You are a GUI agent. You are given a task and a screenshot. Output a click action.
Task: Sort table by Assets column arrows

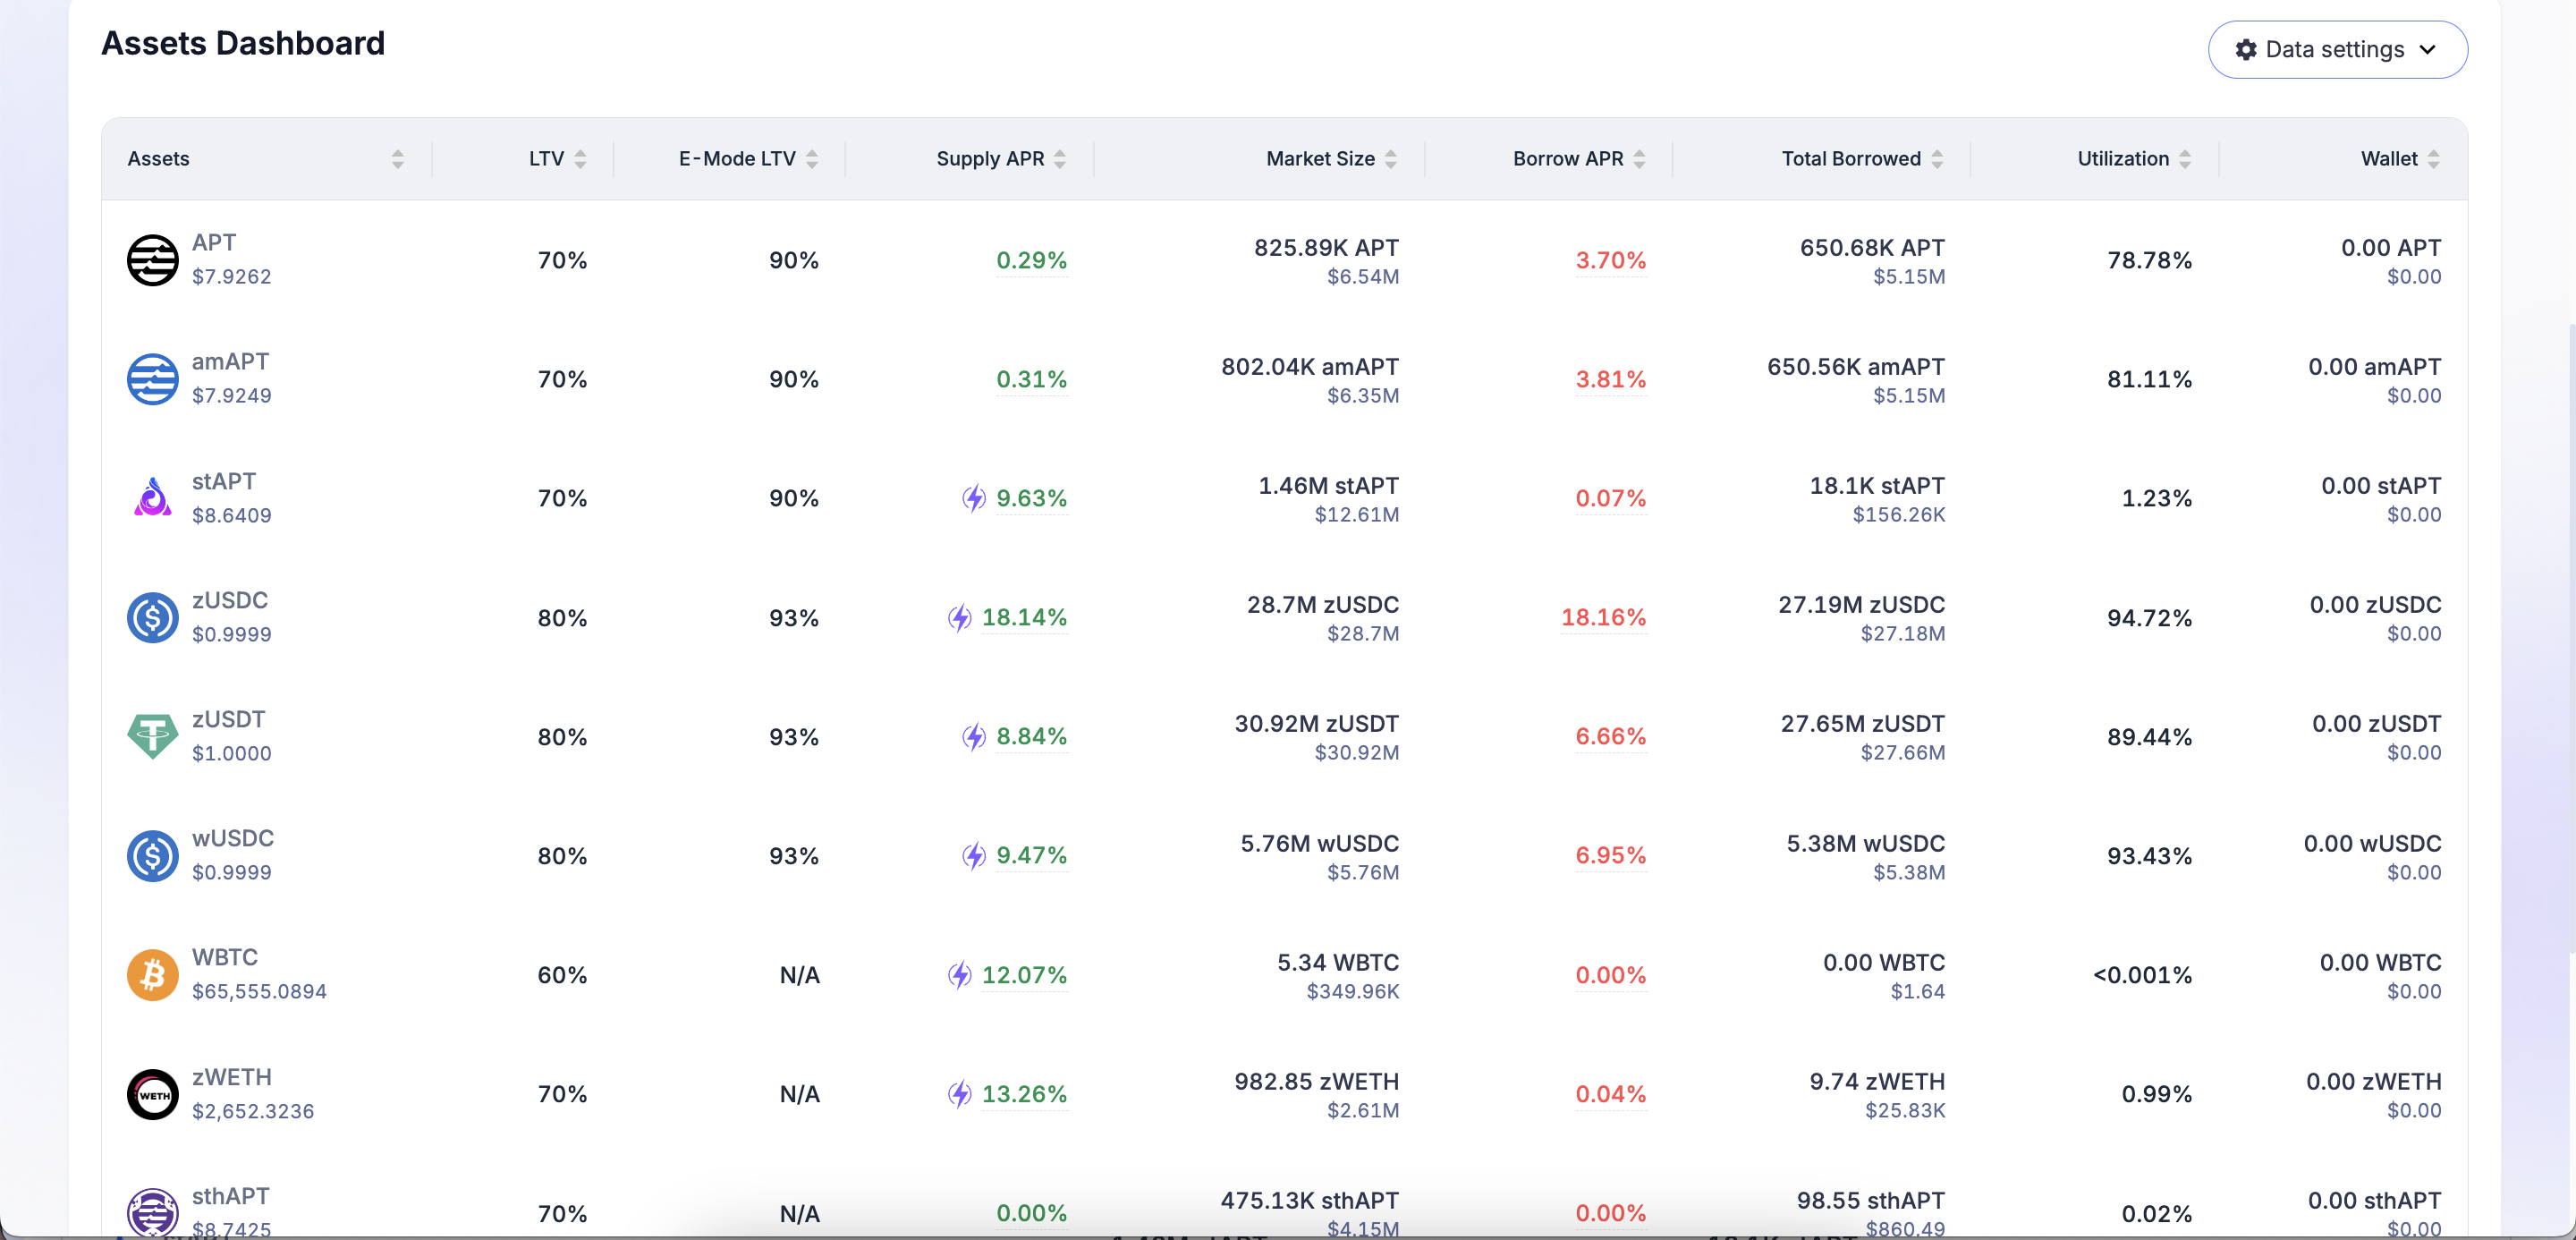click(x=397, y=159)
